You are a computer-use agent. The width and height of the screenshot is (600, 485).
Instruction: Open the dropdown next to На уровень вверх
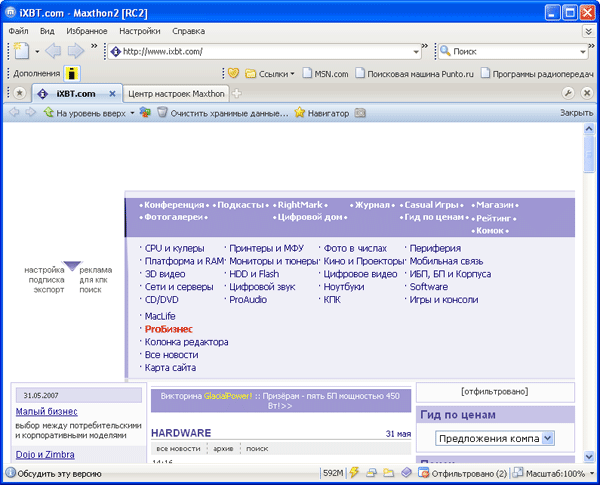tap(132, 113)
